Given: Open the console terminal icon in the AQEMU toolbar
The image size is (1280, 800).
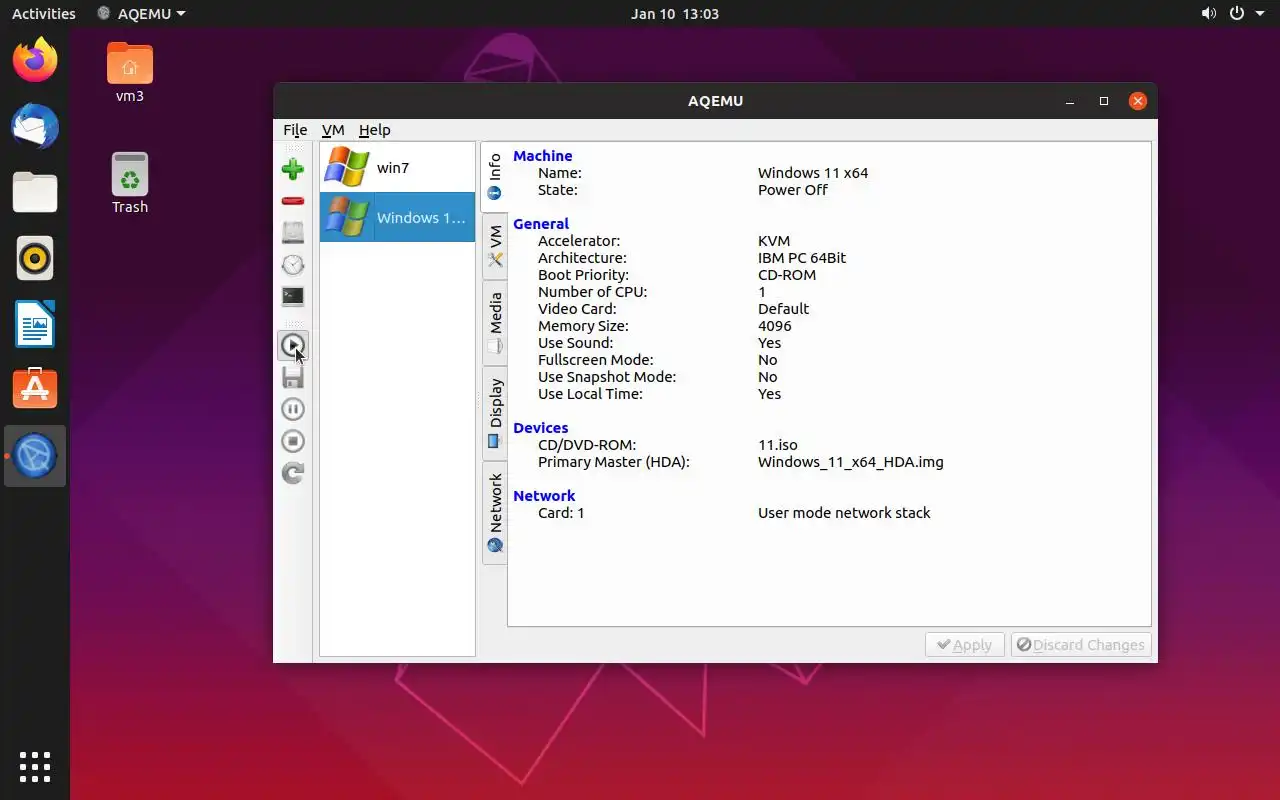Looking at the screenshot, I should tap(293, 296).
